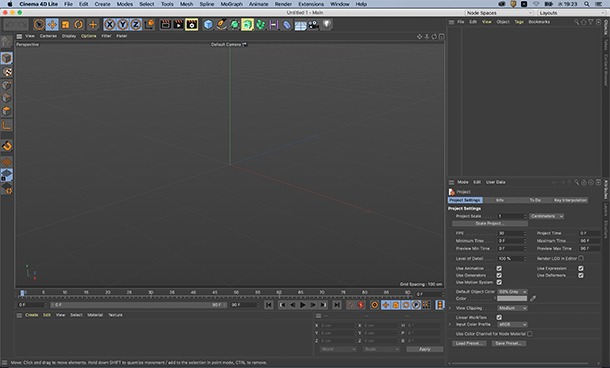Screen dimensions: 610x368
Task: Toggle Use Generators checkbox
Action: [499, 275]
